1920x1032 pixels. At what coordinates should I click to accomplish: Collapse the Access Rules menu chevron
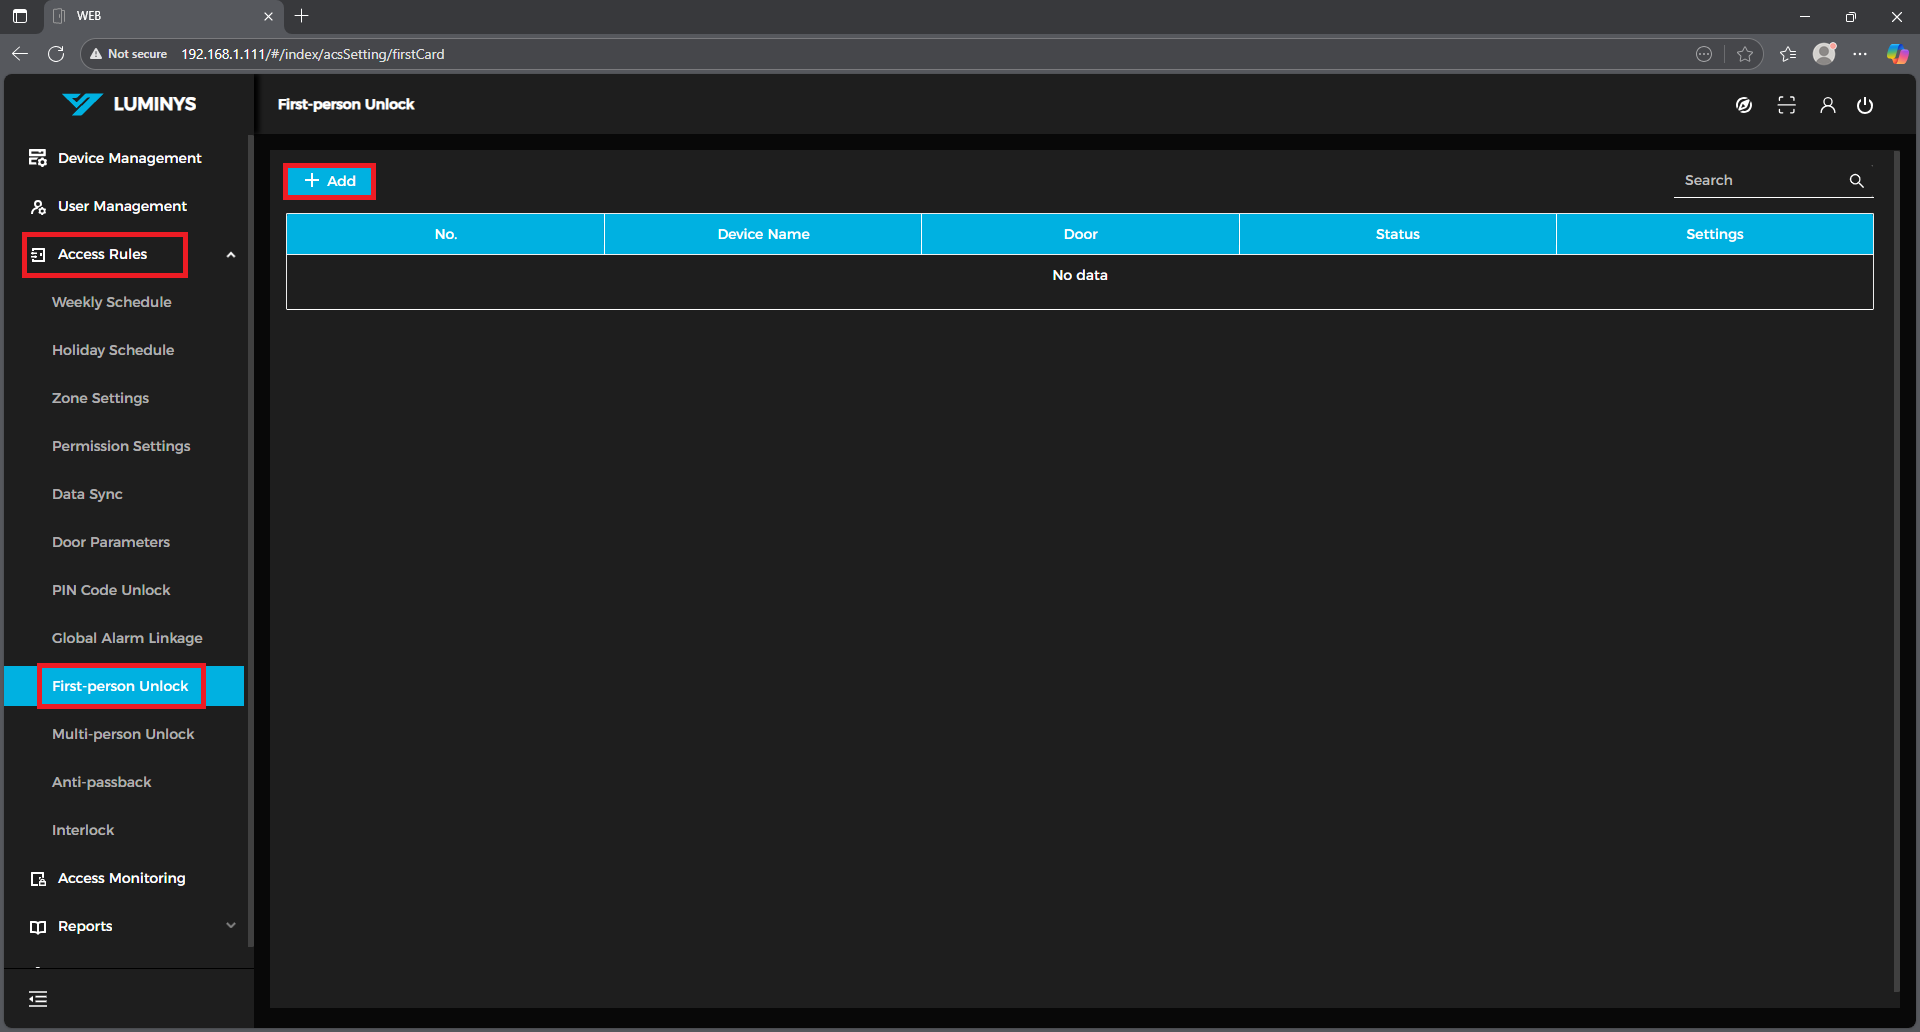pyautogui.click(x=231, y=255)
